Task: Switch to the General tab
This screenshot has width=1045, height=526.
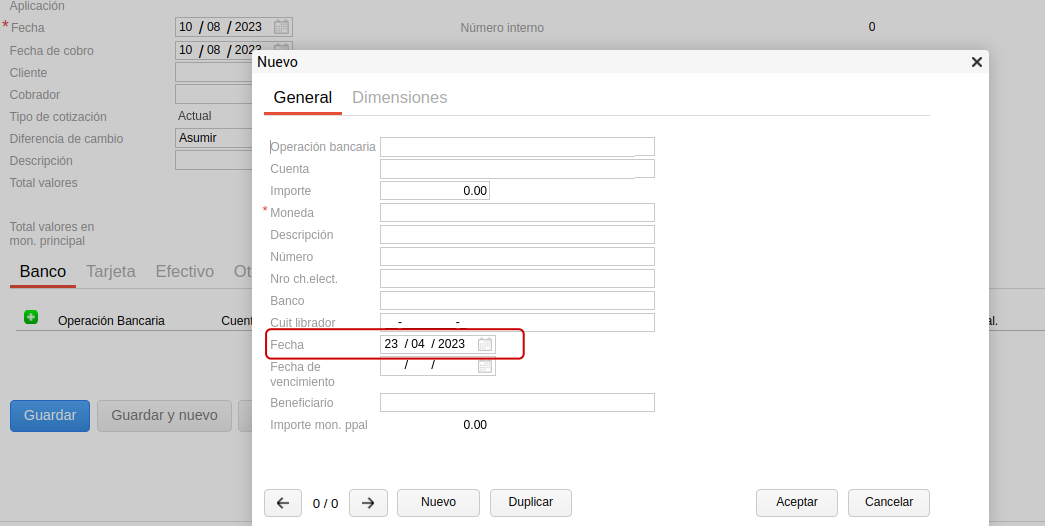Action: coord(303,97)
